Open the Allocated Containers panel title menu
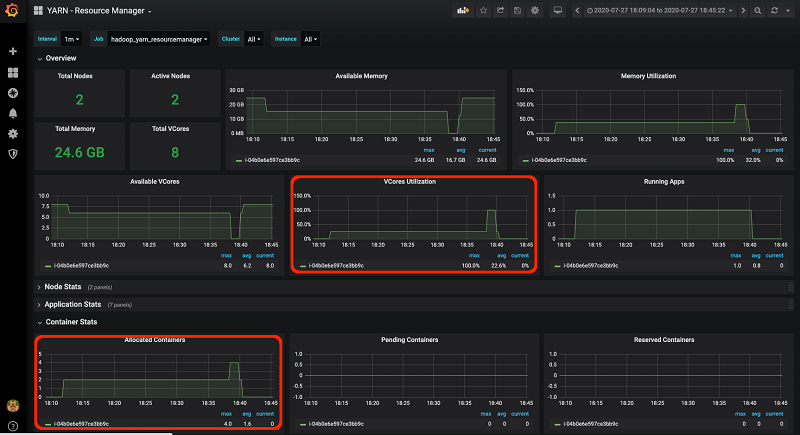 (155, 340)
